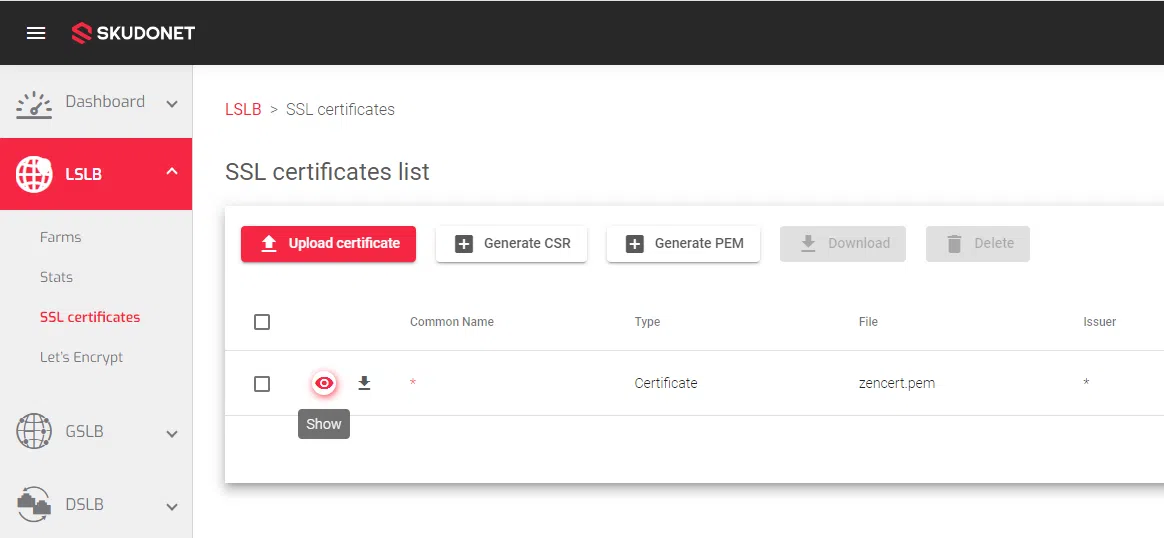This screenshot has width=1164, height=538.
Task: Check the zencert.pem row checkbox
Action: (x=262, y=384)
